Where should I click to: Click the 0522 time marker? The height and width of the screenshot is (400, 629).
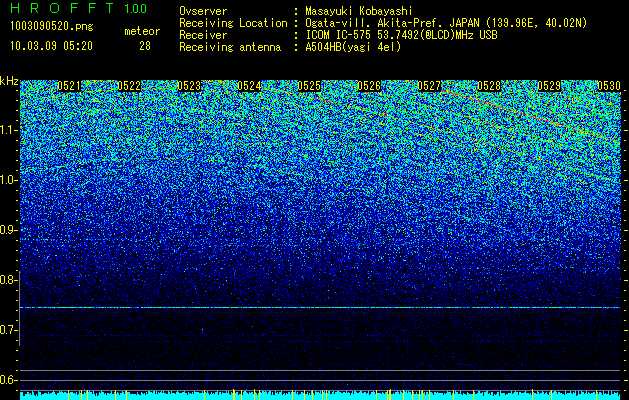tap(129, 86)
